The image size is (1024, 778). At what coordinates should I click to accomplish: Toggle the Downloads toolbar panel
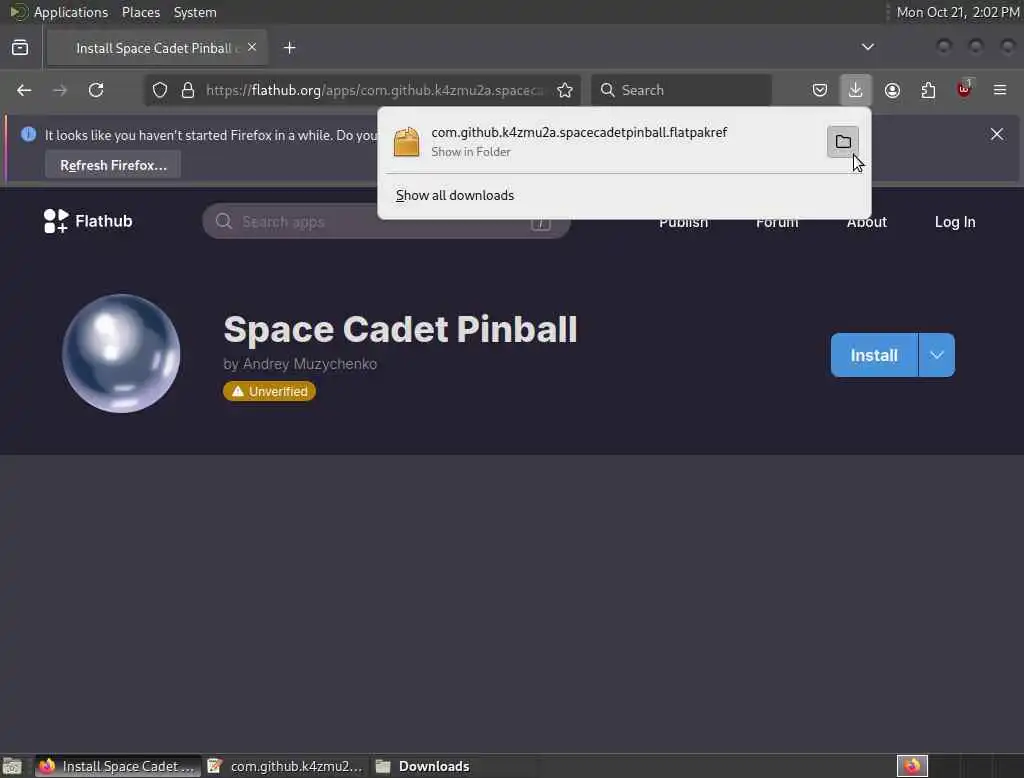(856, 90)
